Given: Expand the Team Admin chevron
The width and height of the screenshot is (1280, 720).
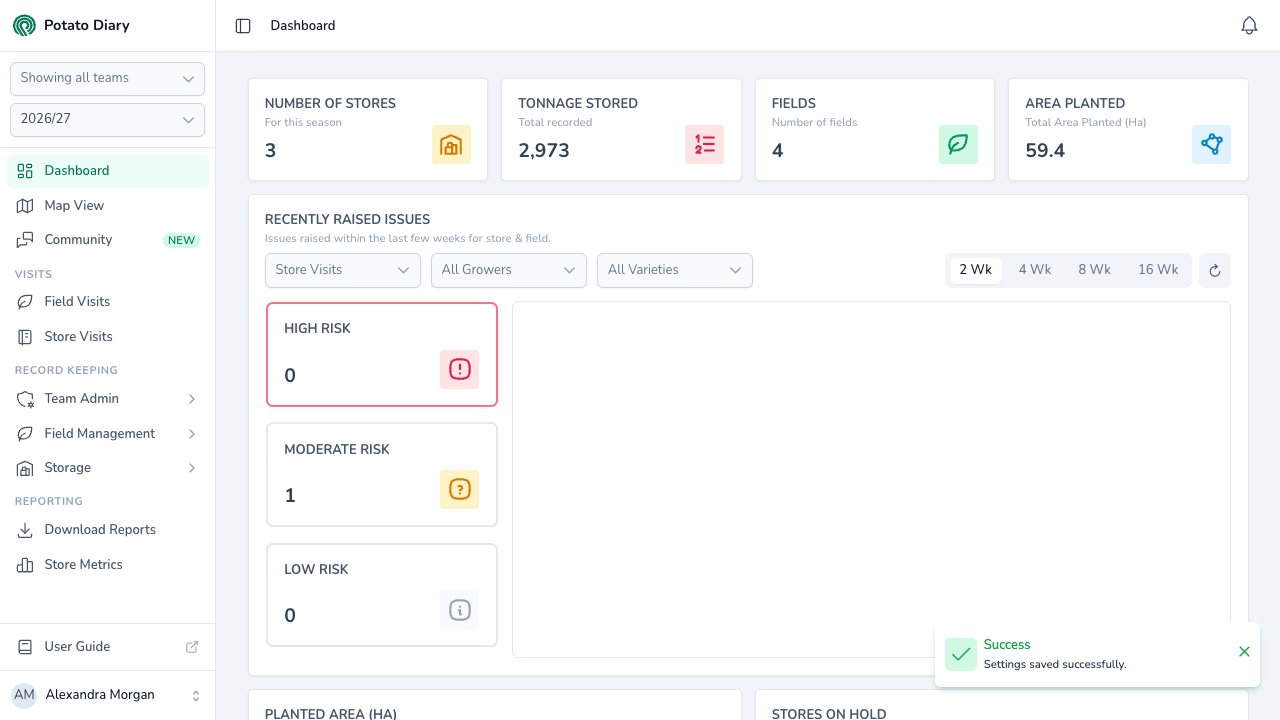Looking at the screenshot, I should tap(192, 399).
